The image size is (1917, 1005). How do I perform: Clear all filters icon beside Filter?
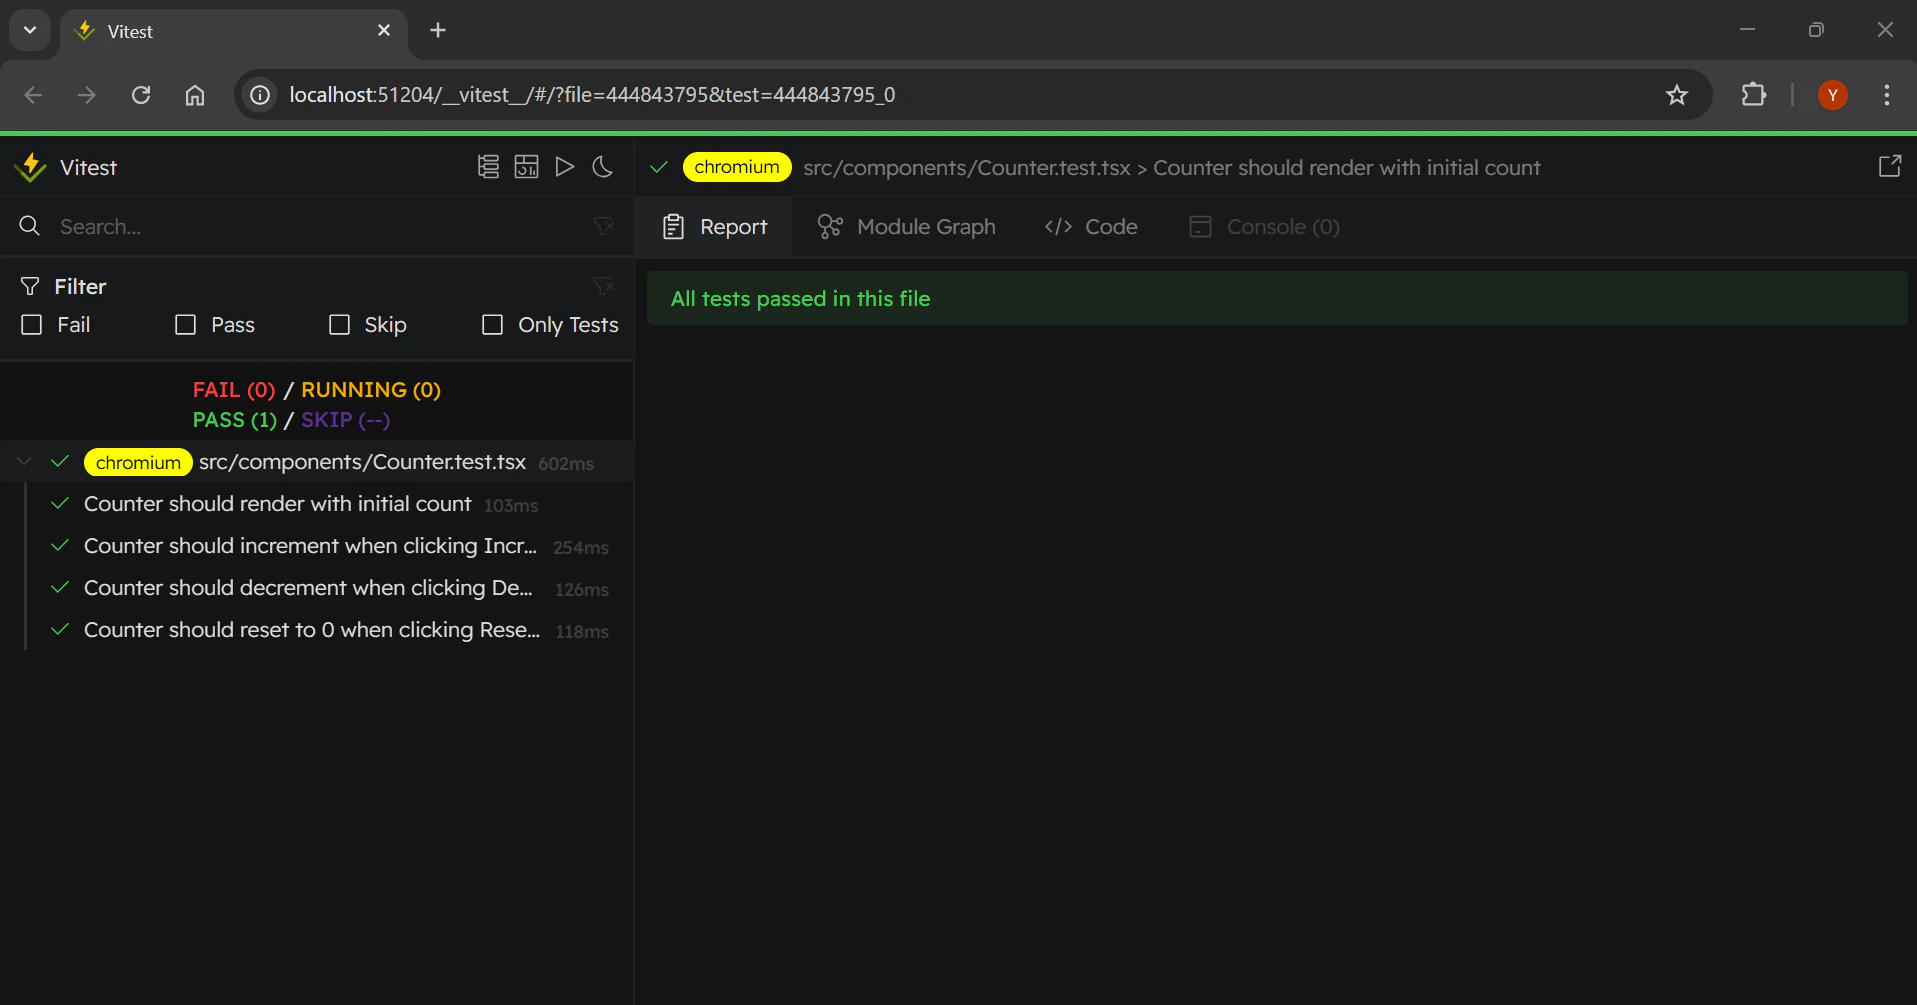point(604,287)
